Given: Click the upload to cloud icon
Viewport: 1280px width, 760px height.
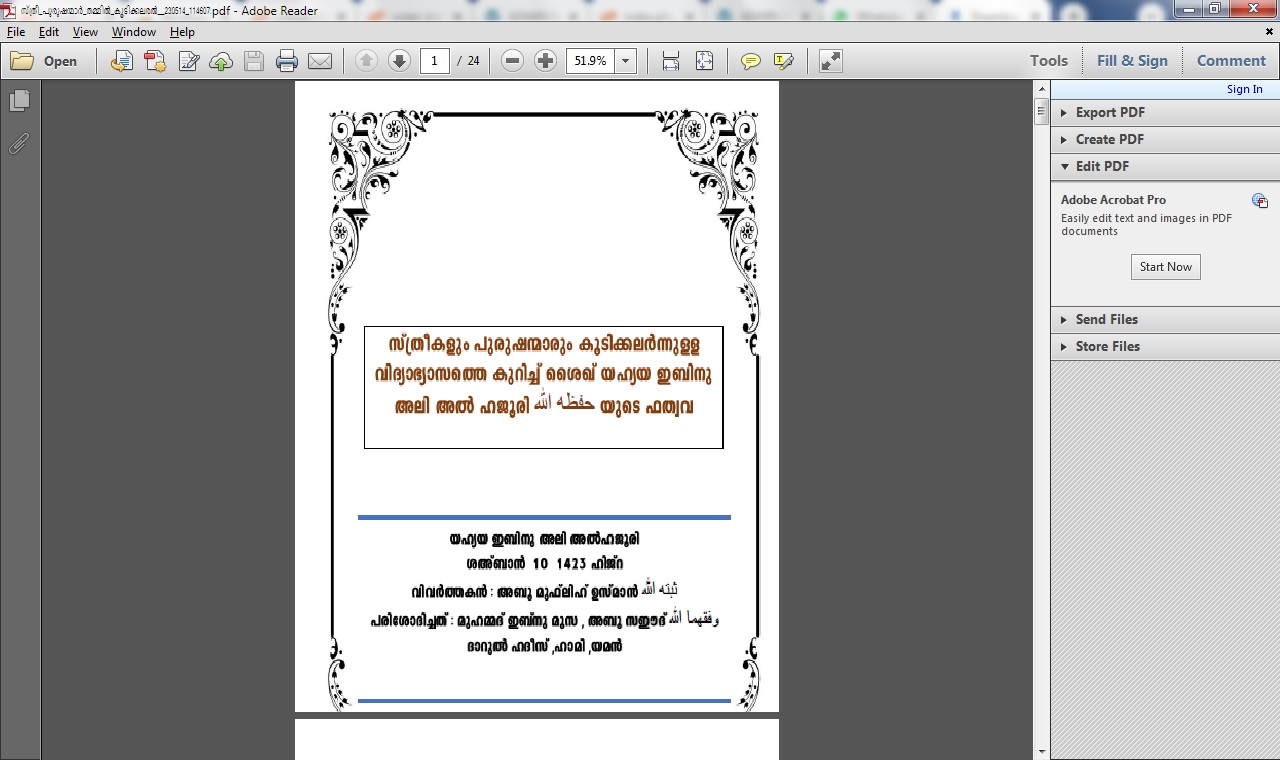Looking at the screenshot, I should (x=221, y=61).
